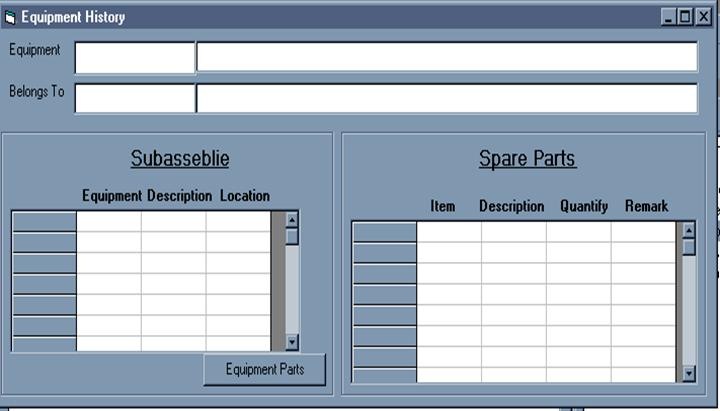This screenshot has width=720, height=411.
Task: Click first Item cell in Spare Parts grid
Action: pyautogui.click(x=449, y=232)
